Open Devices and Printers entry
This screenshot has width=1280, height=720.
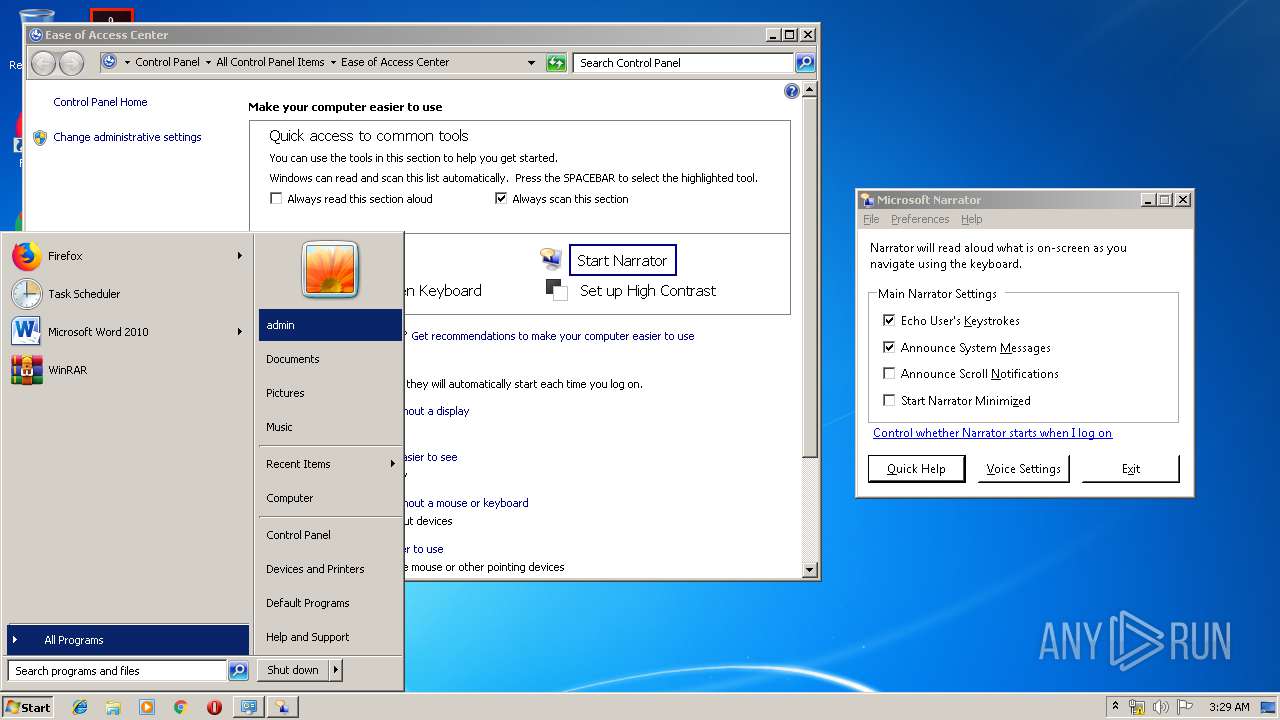[330, 569]
